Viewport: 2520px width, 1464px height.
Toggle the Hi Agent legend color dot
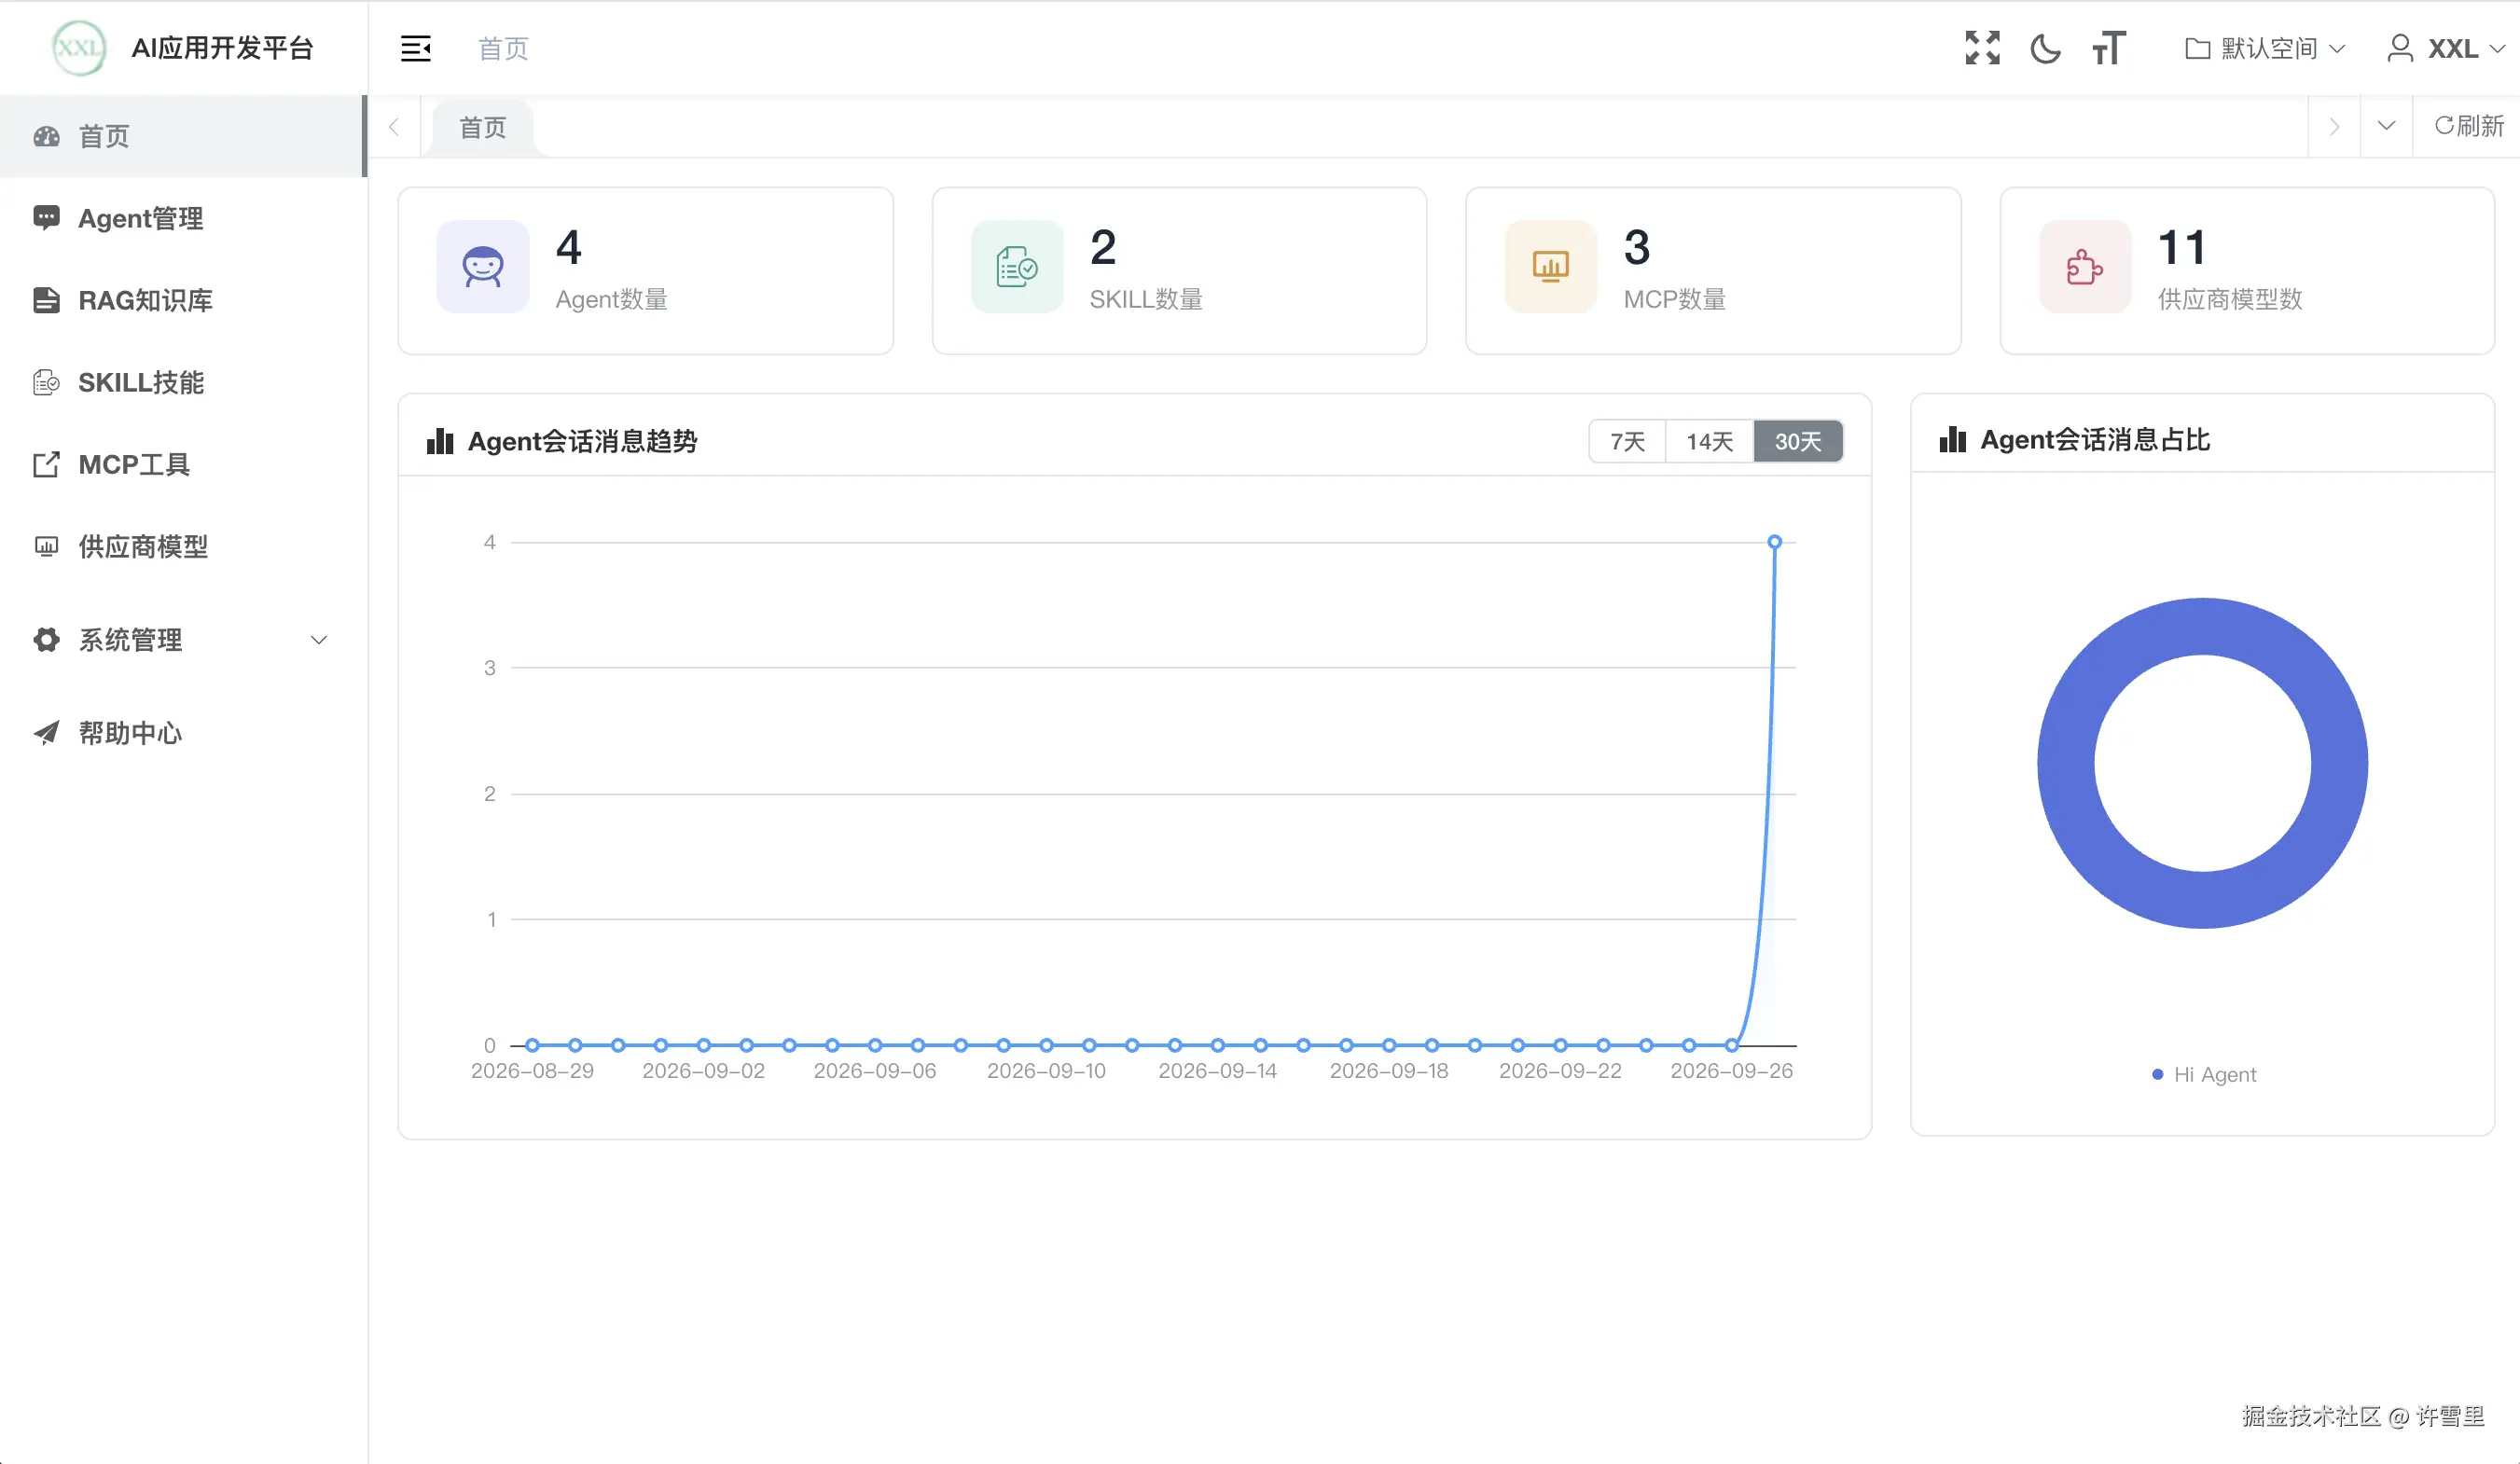(2157, 1074)
